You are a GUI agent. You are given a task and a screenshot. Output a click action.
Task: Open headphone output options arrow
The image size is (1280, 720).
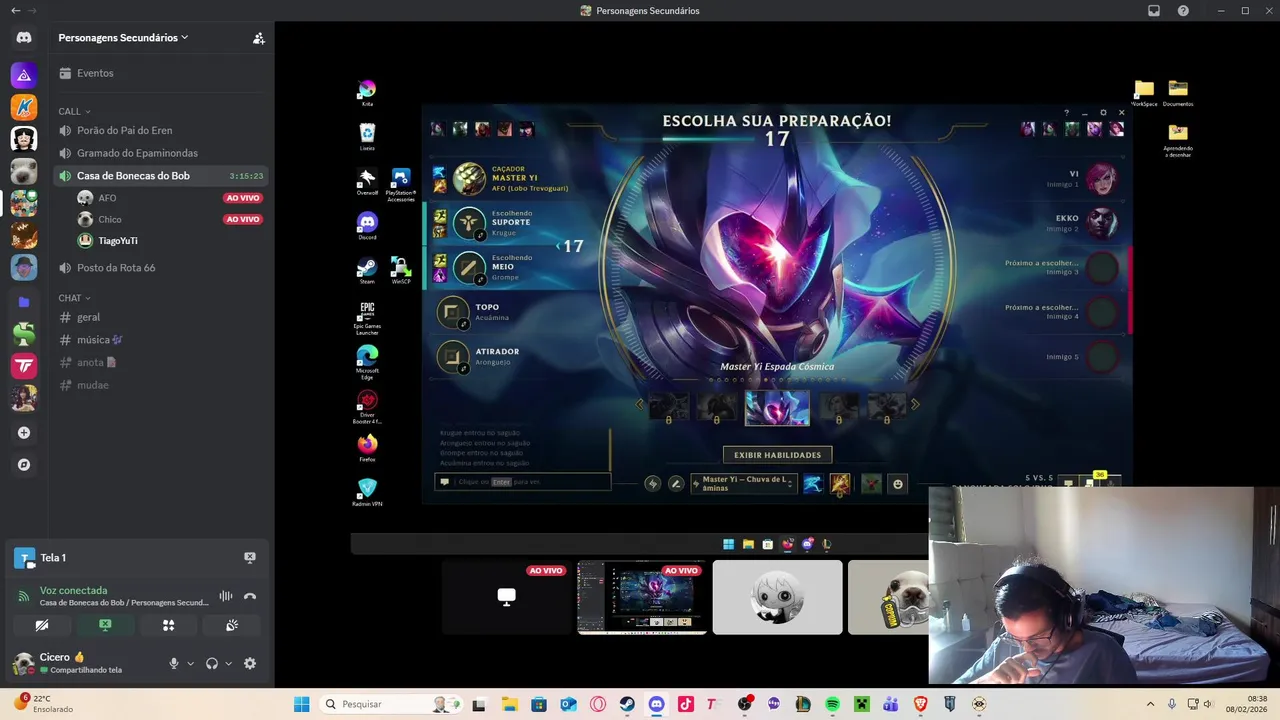click(228, 663)
